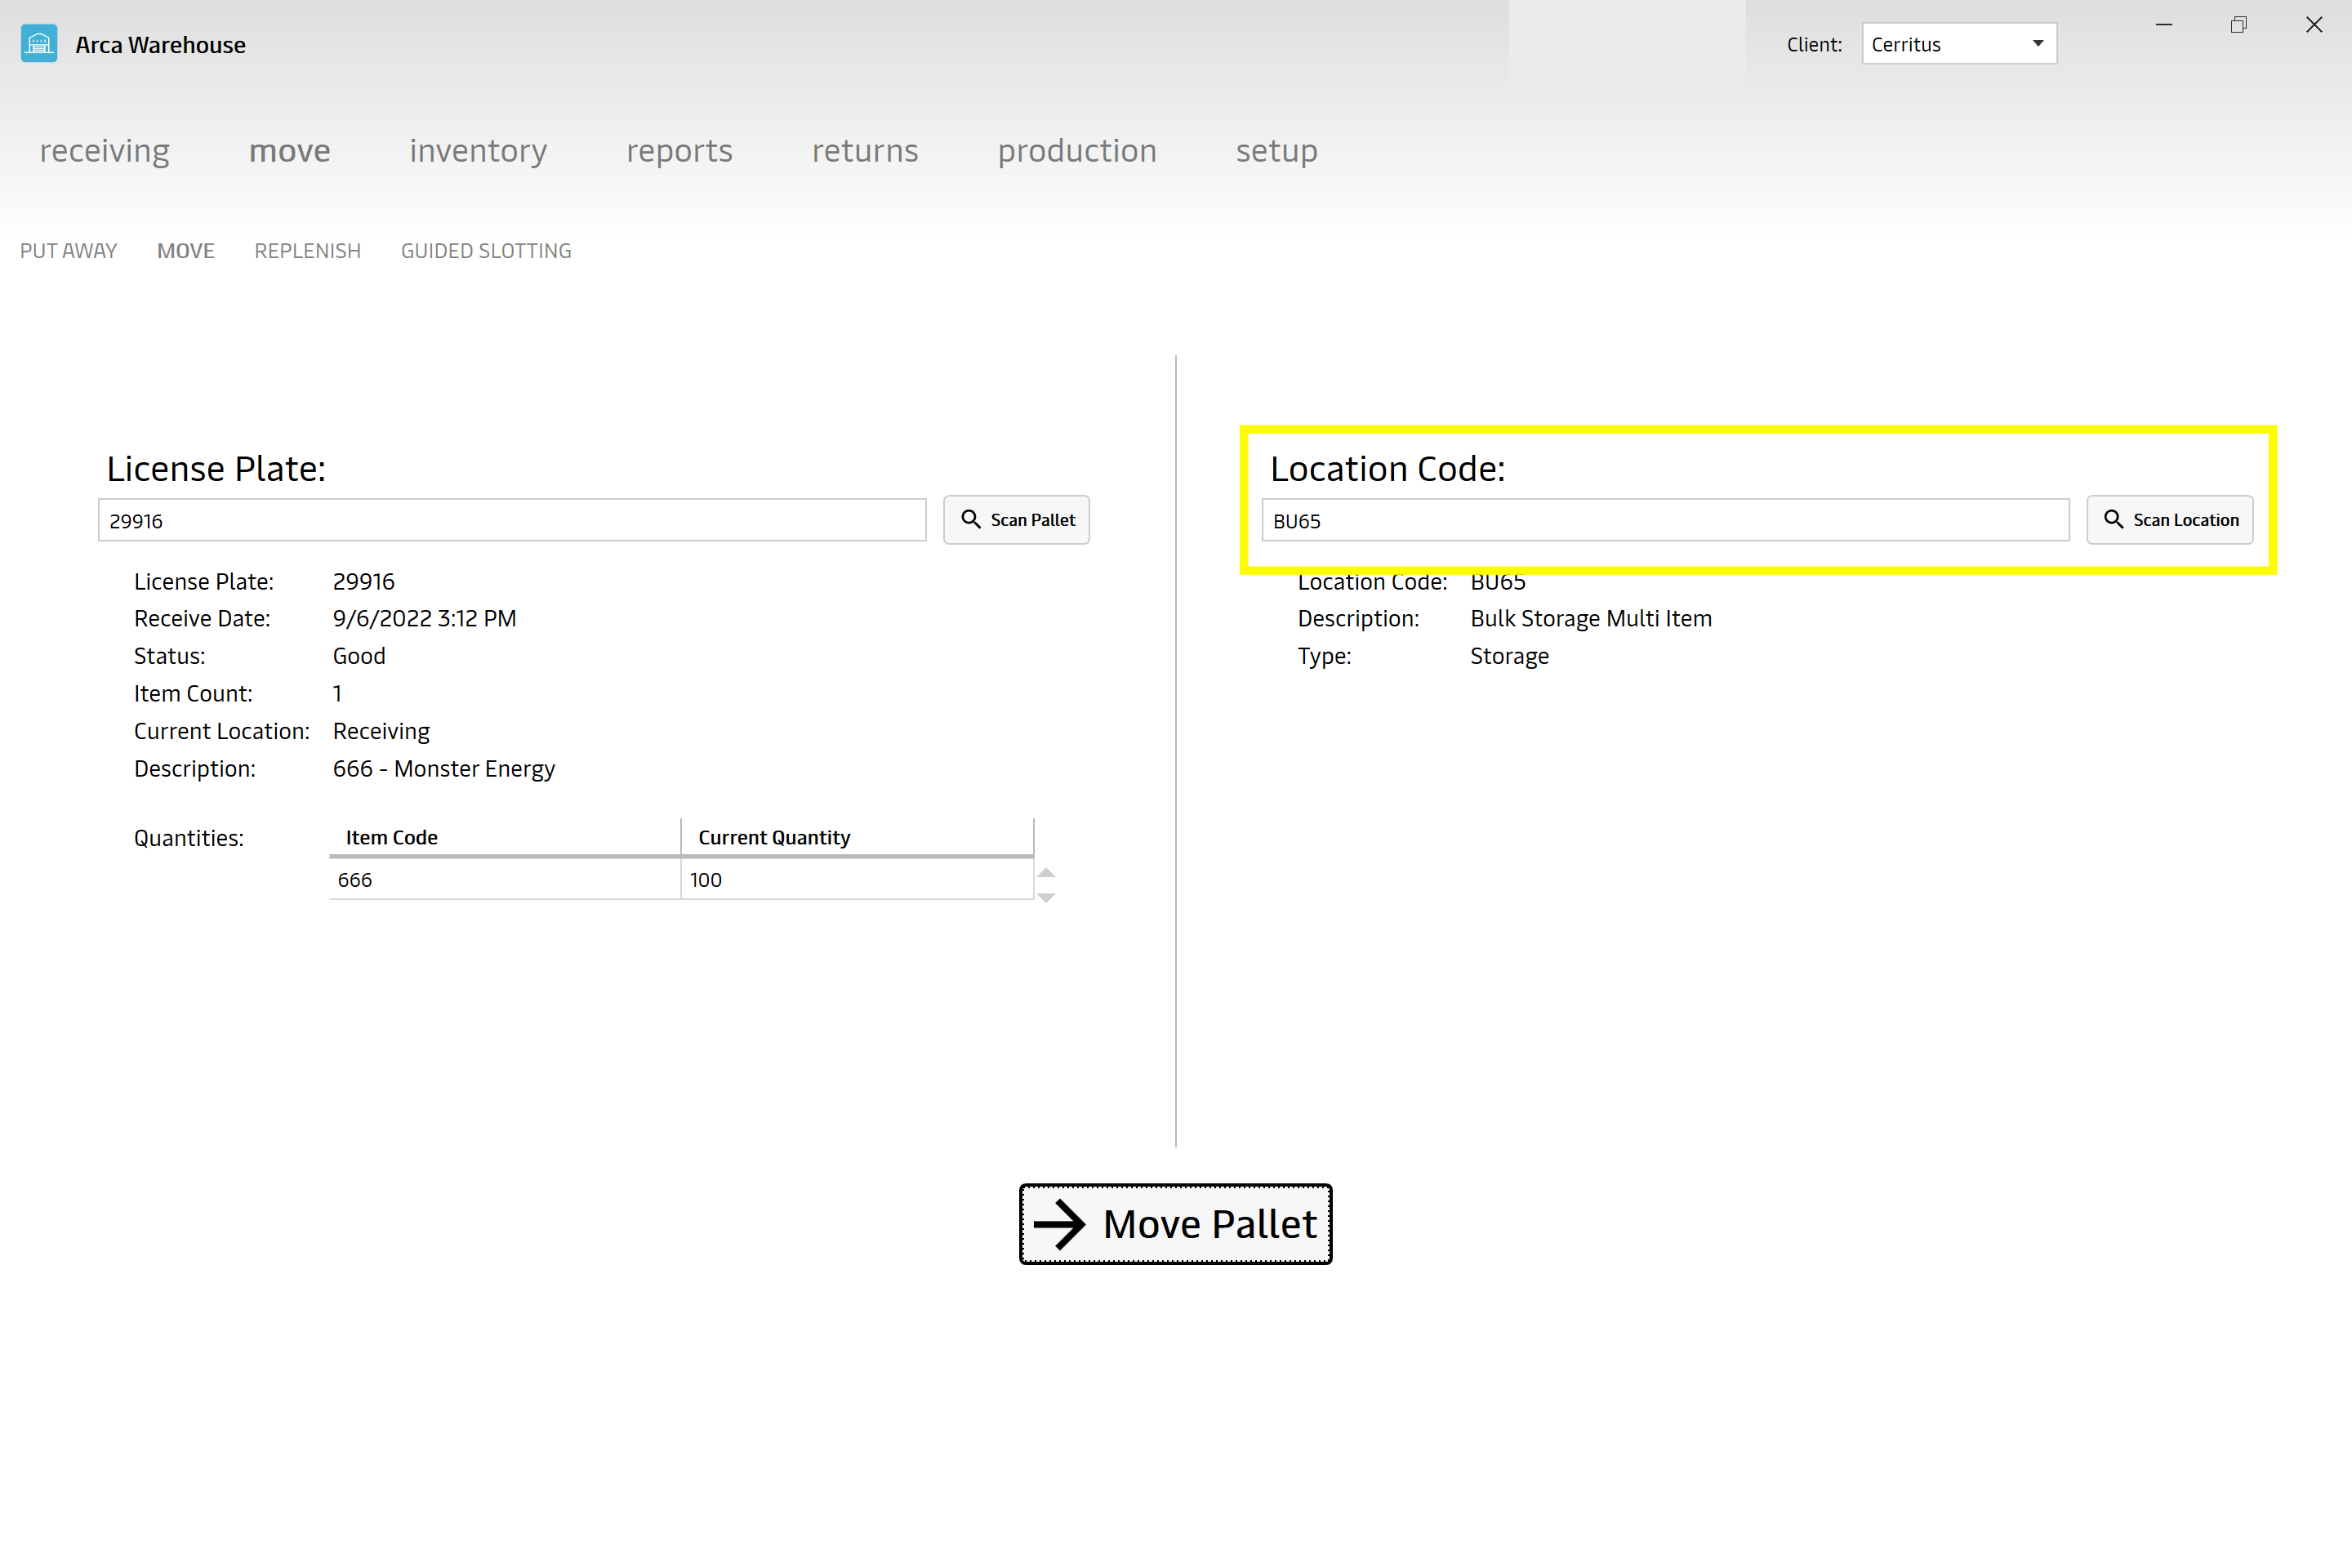Restore down the application window
The image size is (2352, 1568).
(2238, 25)
